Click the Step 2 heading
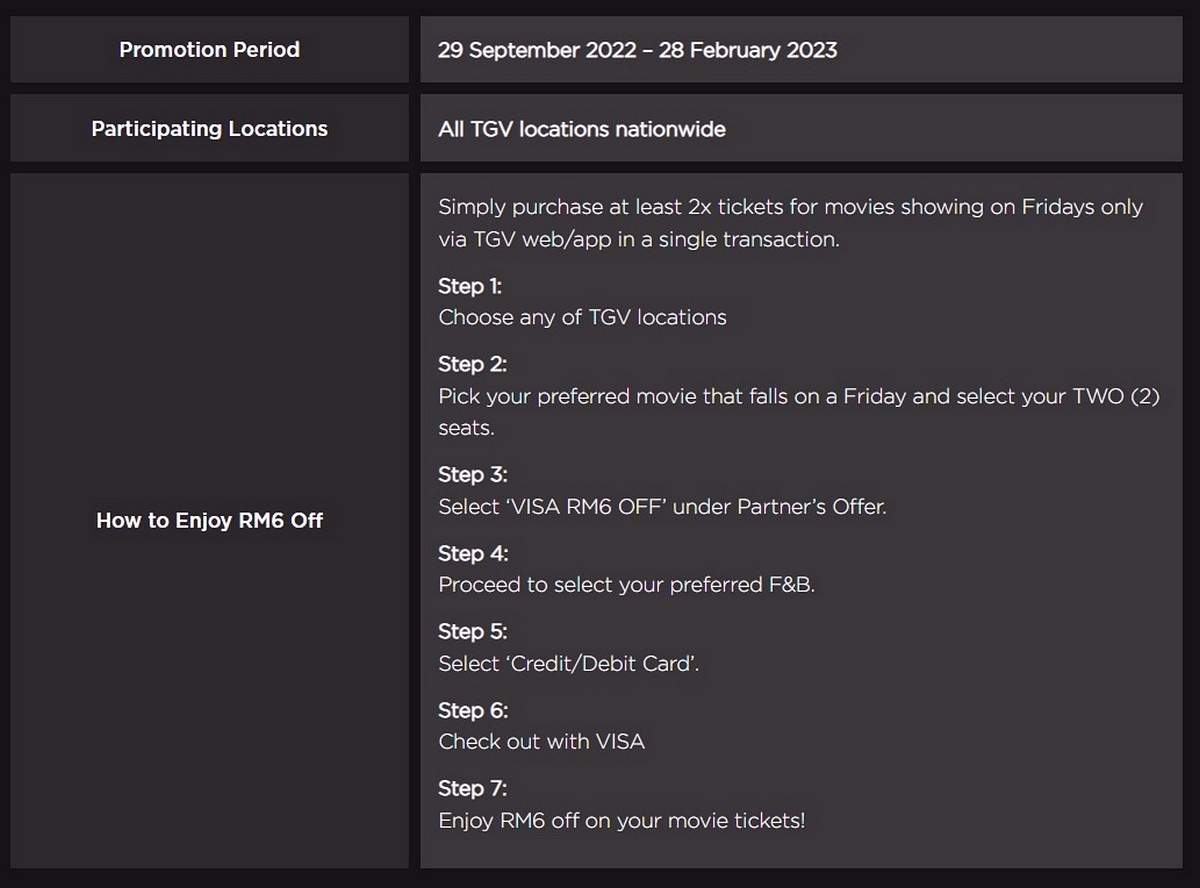The height and width of the screenshot is (888, 1200). (472, 364)
